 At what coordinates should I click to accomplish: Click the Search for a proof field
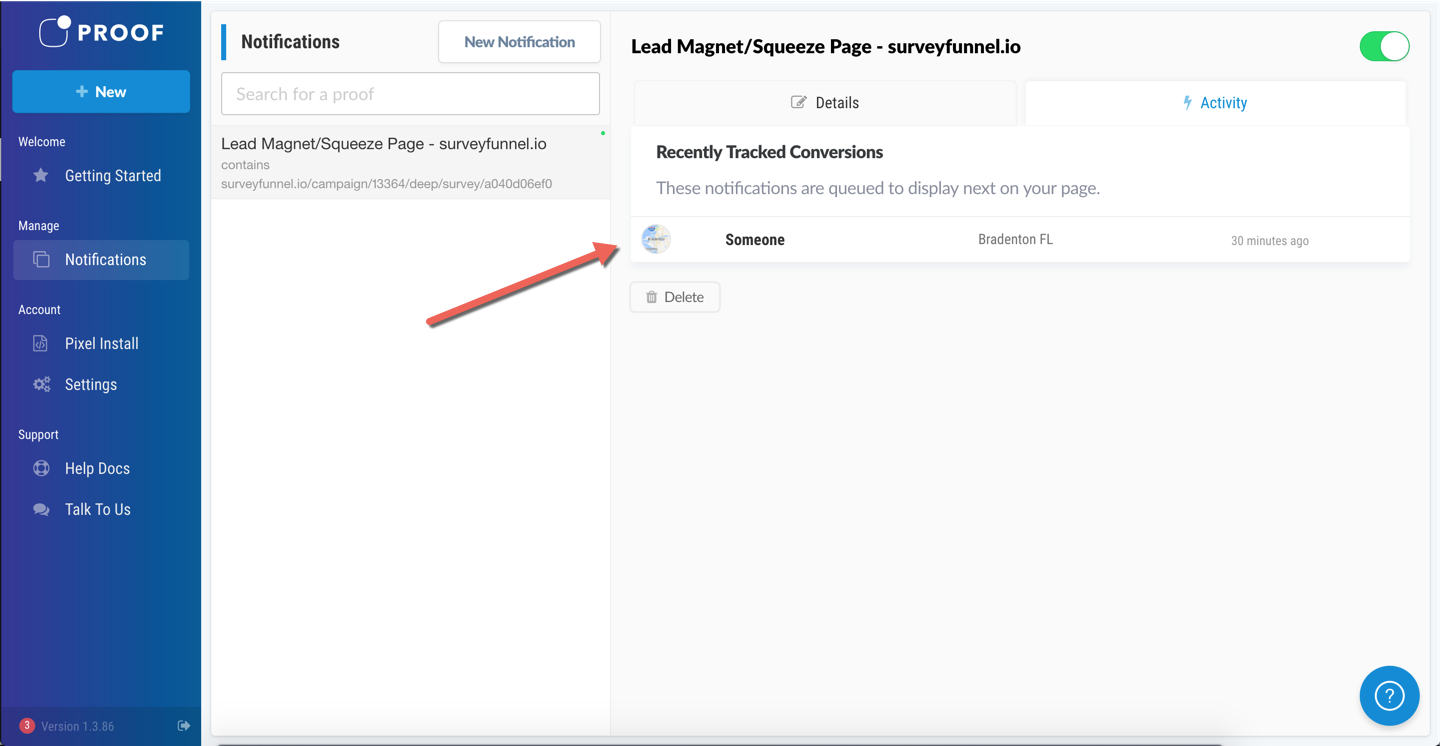tap(410, 94)
